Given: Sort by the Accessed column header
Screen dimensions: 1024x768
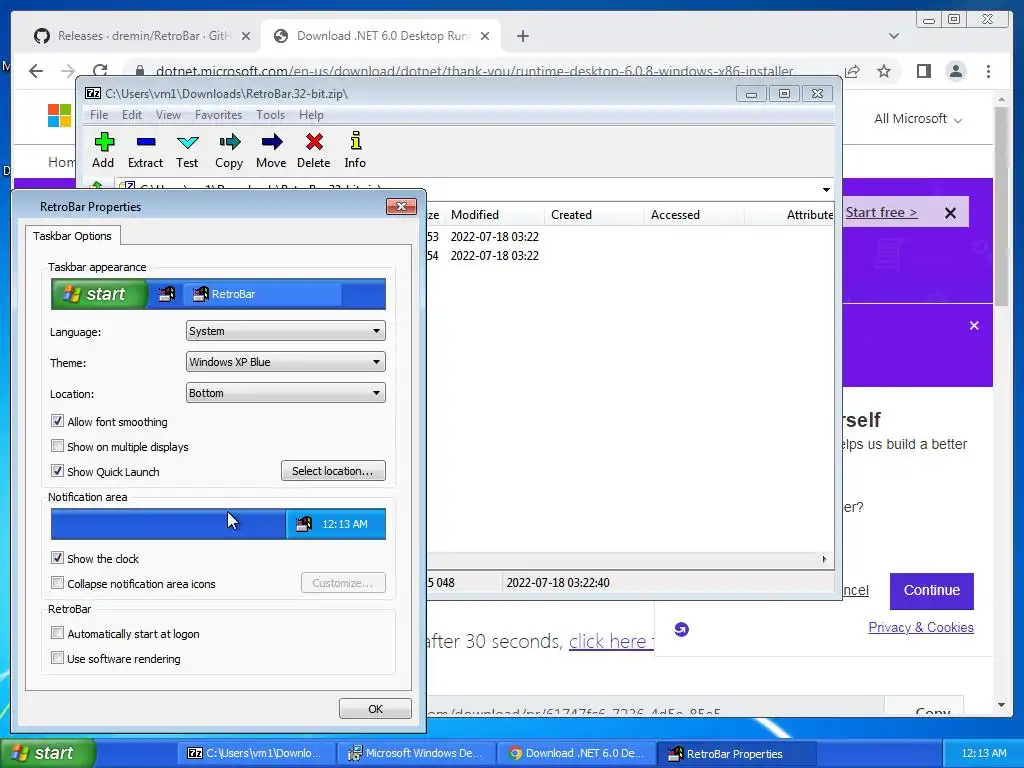Looking at the screenshot, I should 694,215.
